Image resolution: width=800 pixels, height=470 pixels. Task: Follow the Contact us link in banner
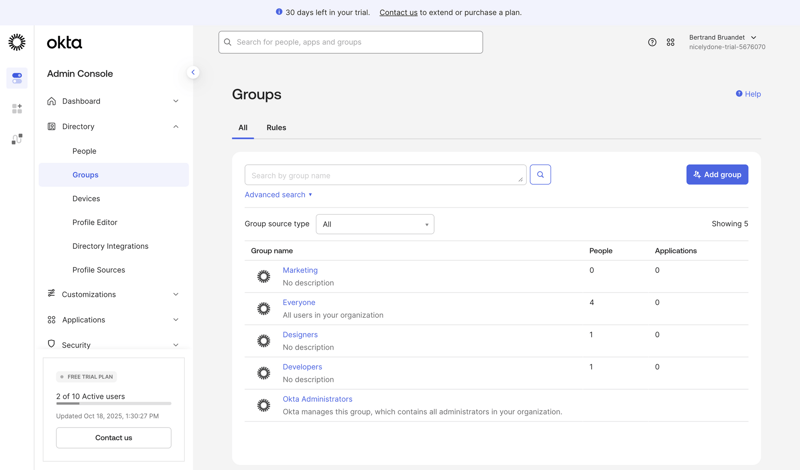(x=398, y=12)
